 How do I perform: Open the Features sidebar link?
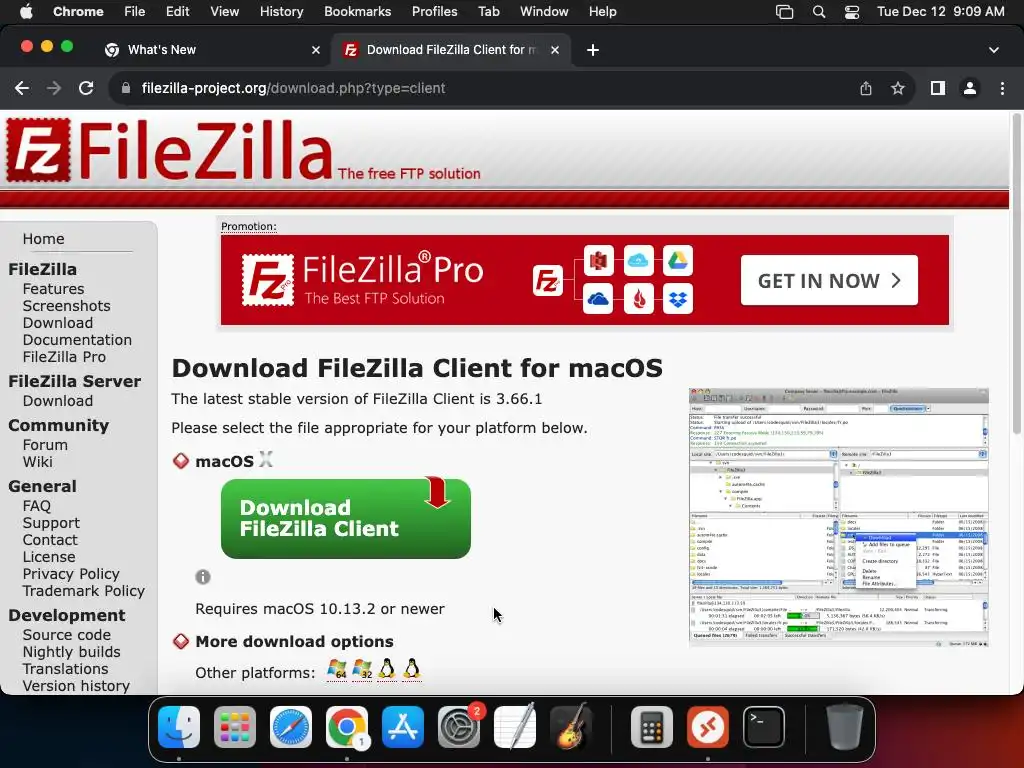tap(54, 289)
